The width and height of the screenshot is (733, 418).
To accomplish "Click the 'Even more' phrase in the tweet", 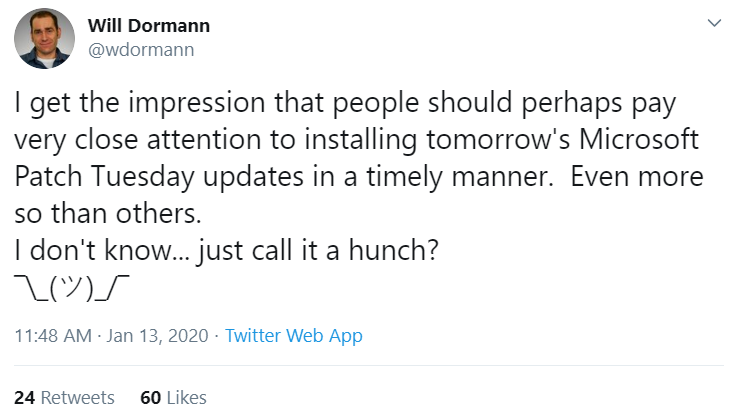I will [x=637, y=177].
